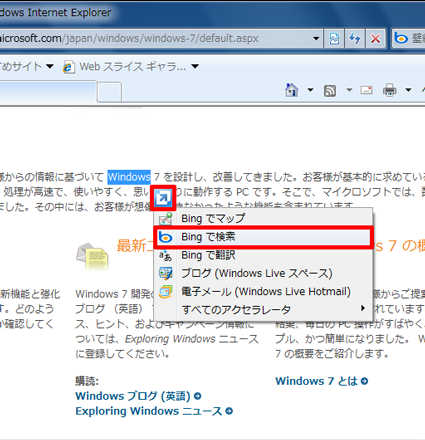This screenshot has height=440, width=425.
Task: Click the Bing map icon in menu
Action: 165,219
